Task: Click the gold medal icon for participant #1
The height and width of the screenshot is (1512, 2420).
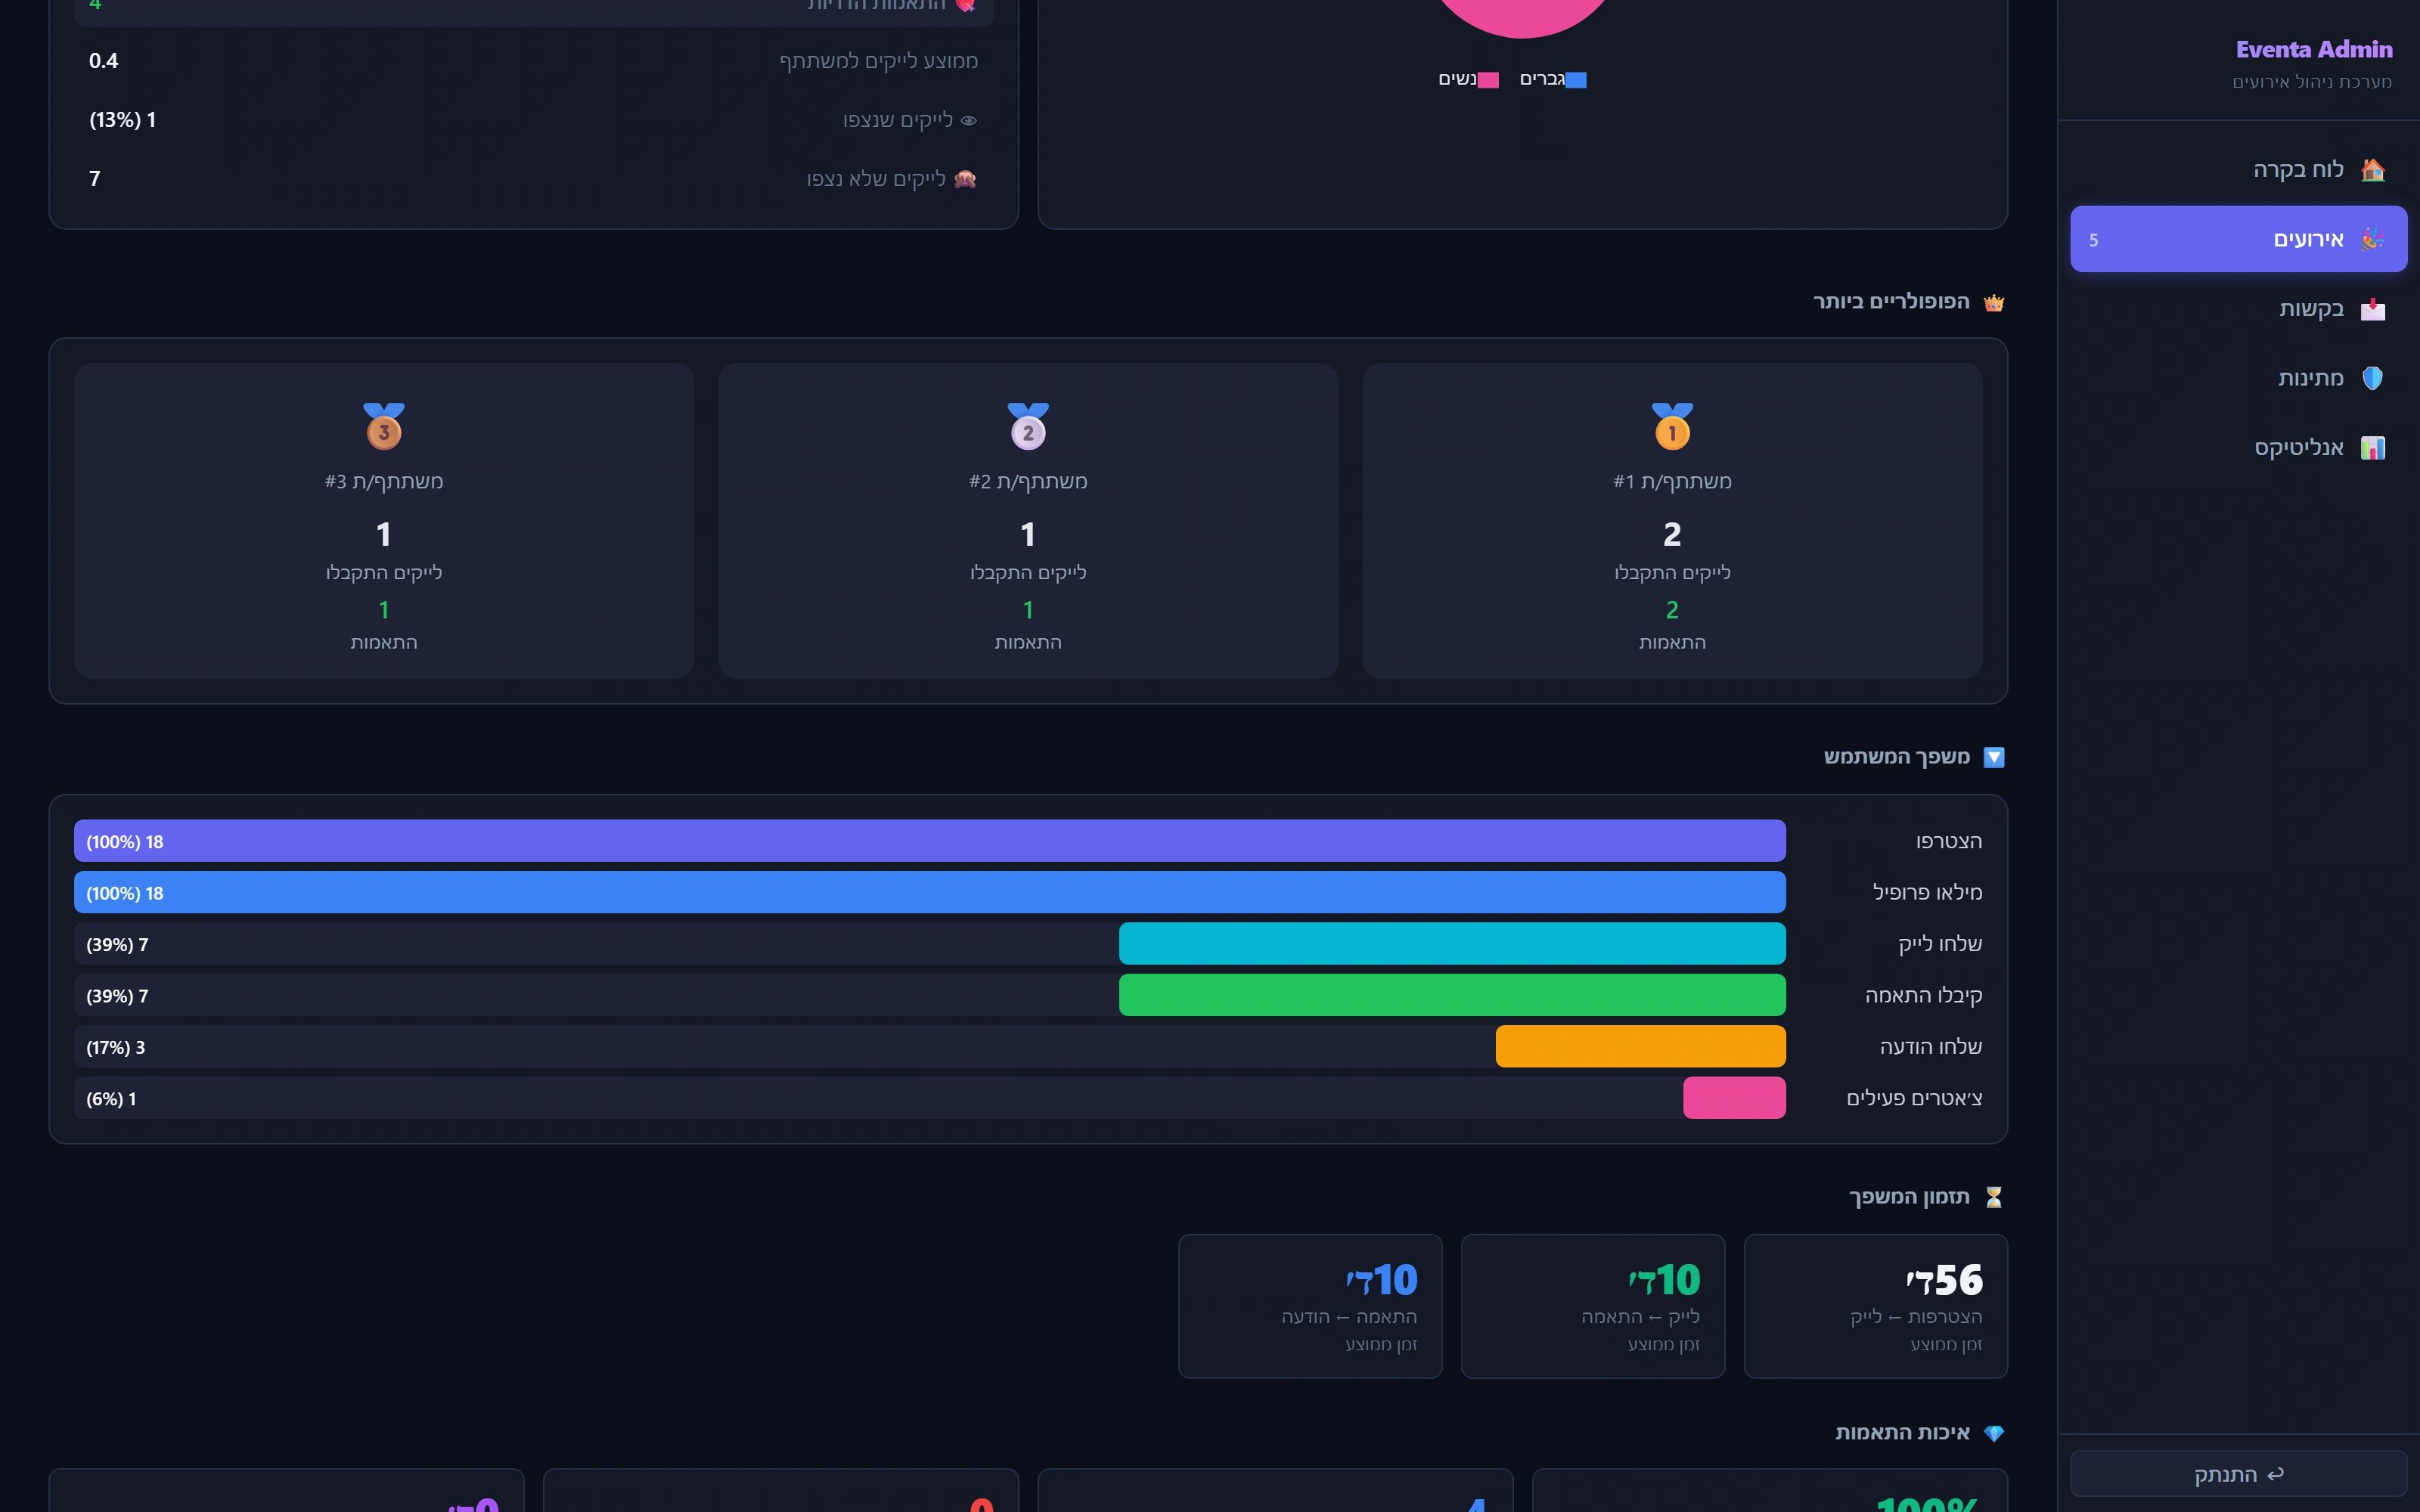Action: click(x=1672, y=426)
